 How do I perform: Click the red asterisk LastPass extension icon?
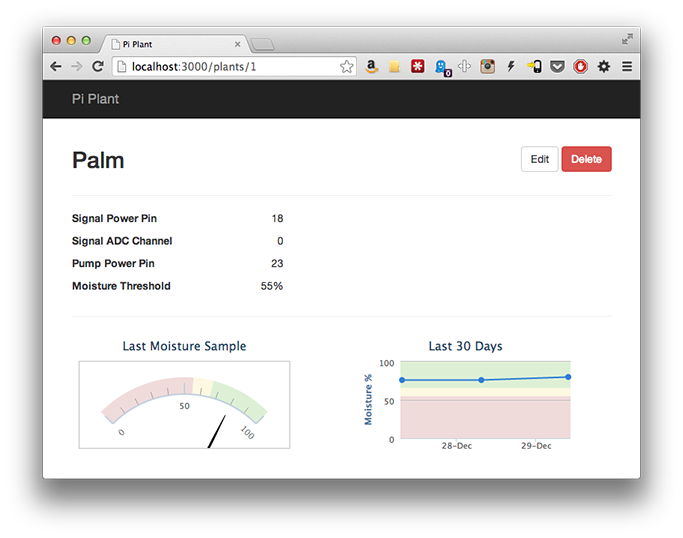(417, 66)
